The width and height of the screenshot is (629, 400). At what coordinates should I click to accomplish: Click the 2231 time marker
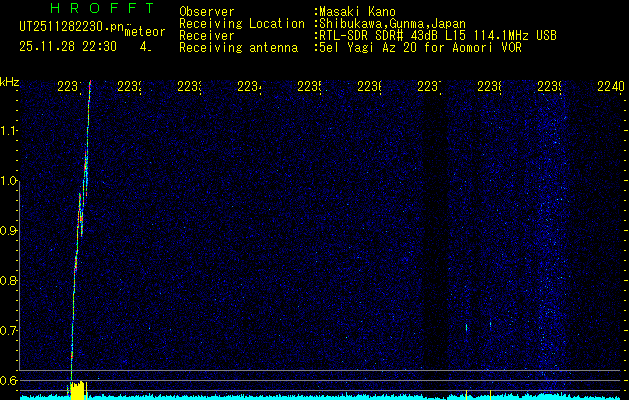[x=70, y=86]
